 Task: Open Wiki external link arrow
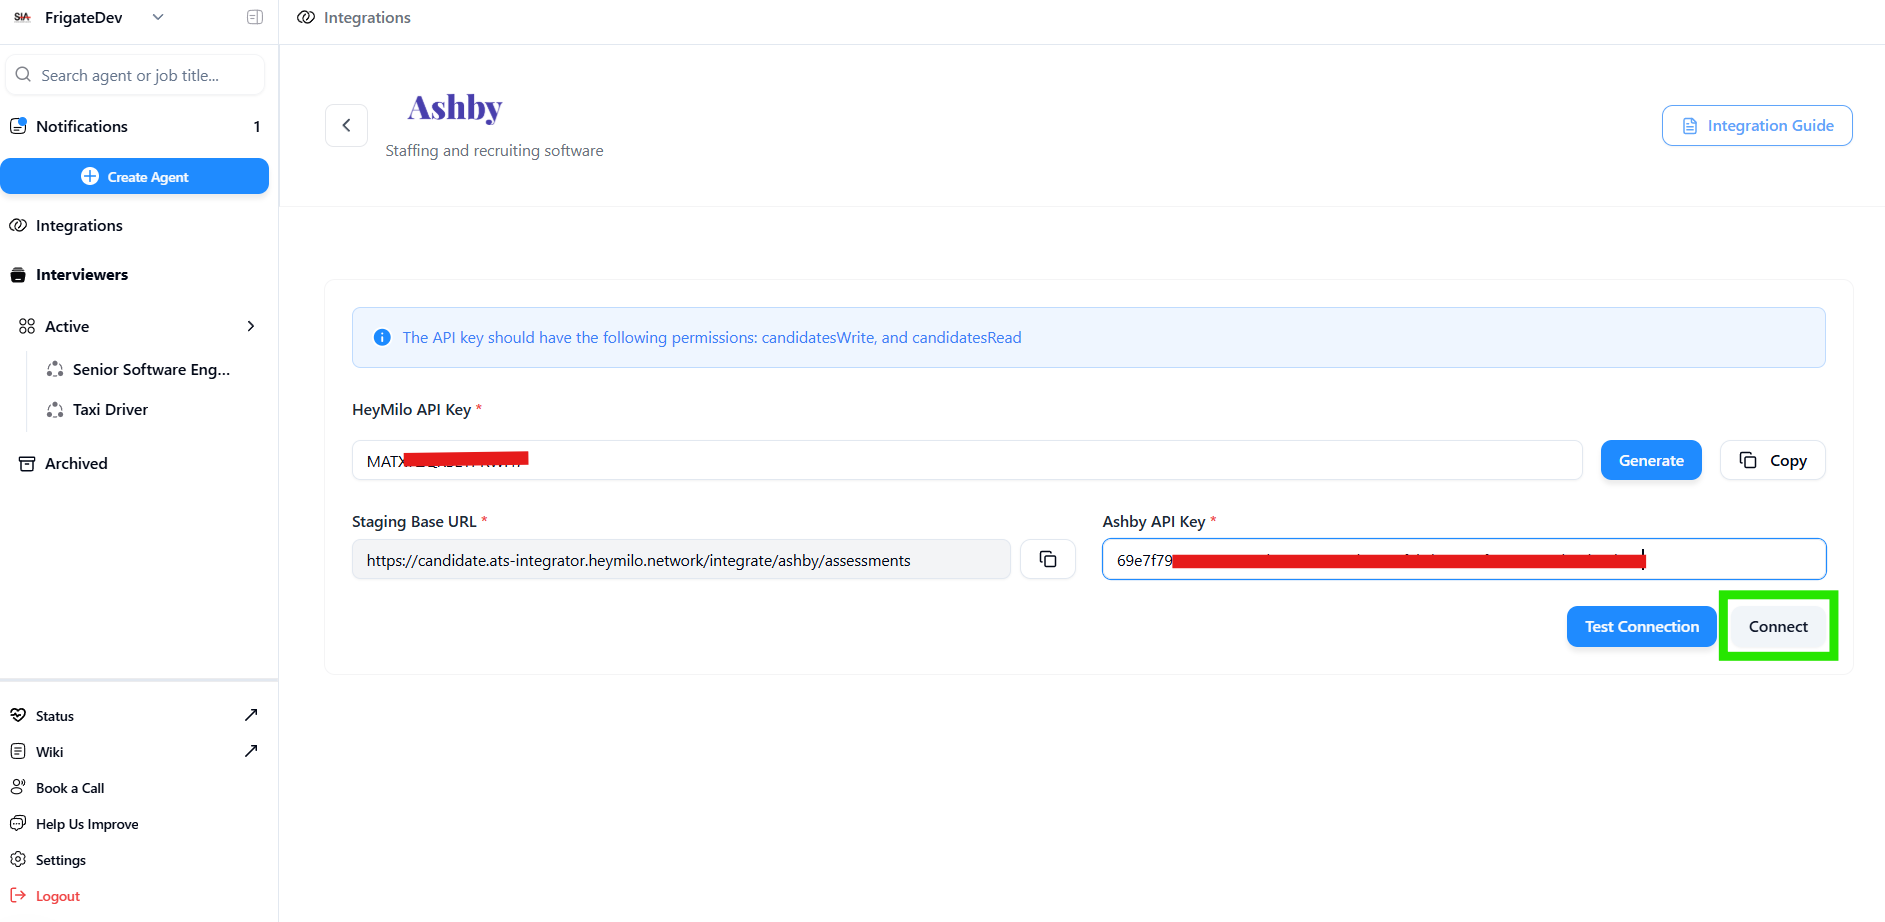[x=251, y=751]
